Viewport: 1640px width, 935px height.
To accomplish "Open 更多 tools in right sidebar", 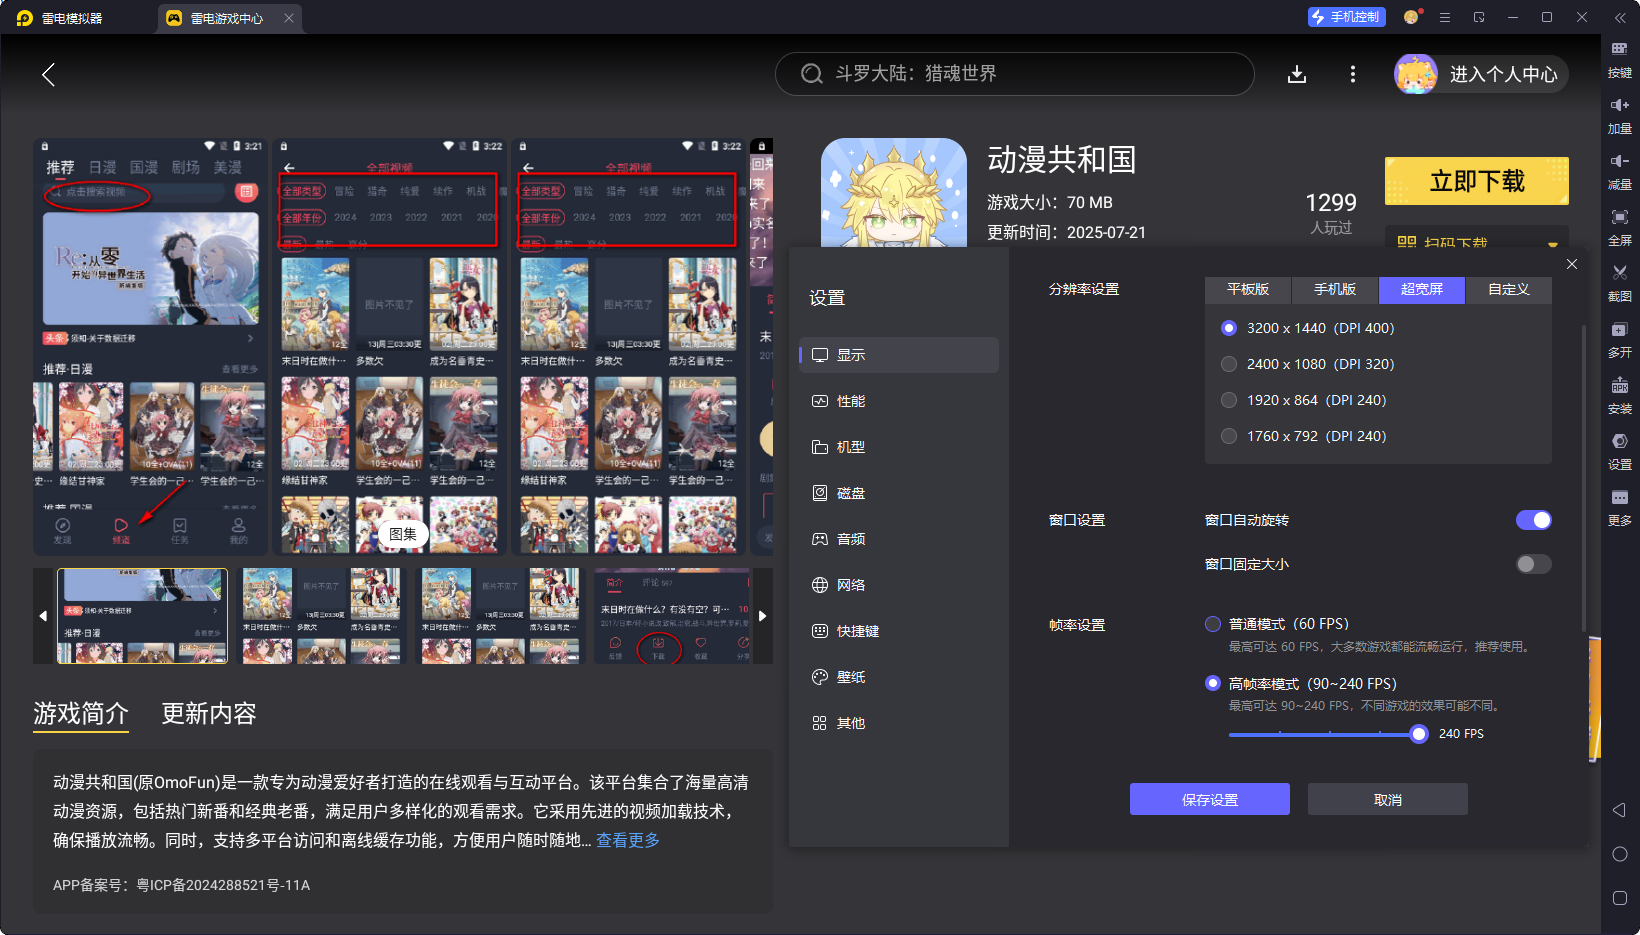I will coord(1620,508).
